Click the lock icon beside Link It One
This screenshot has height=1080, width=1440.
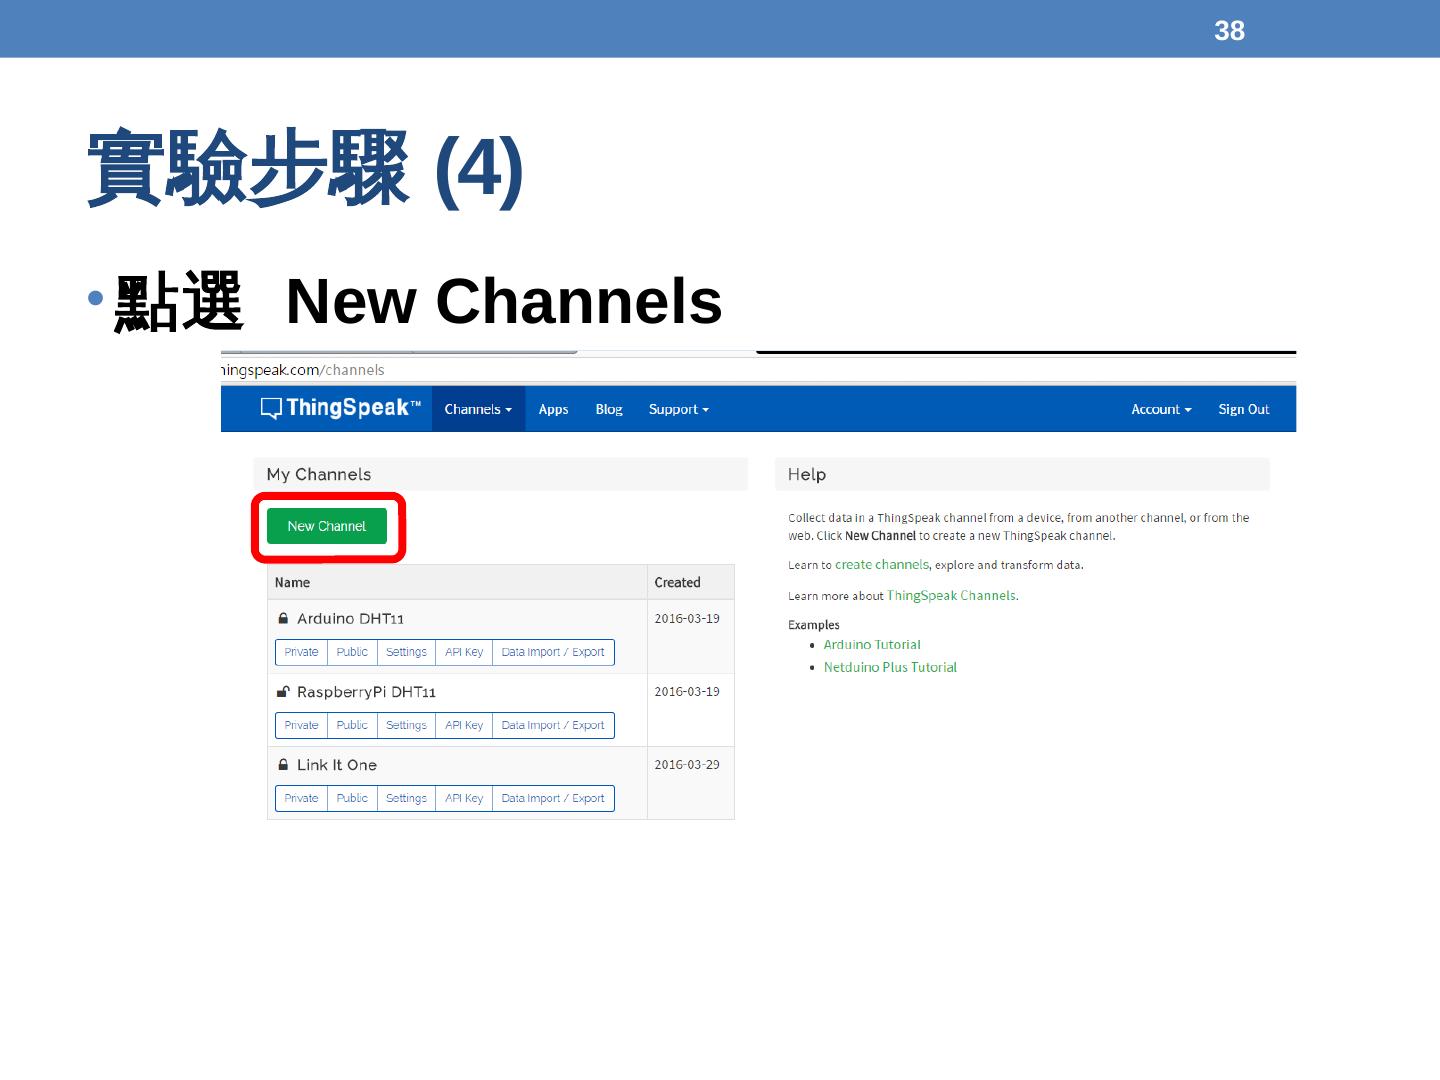coord(283,765)
